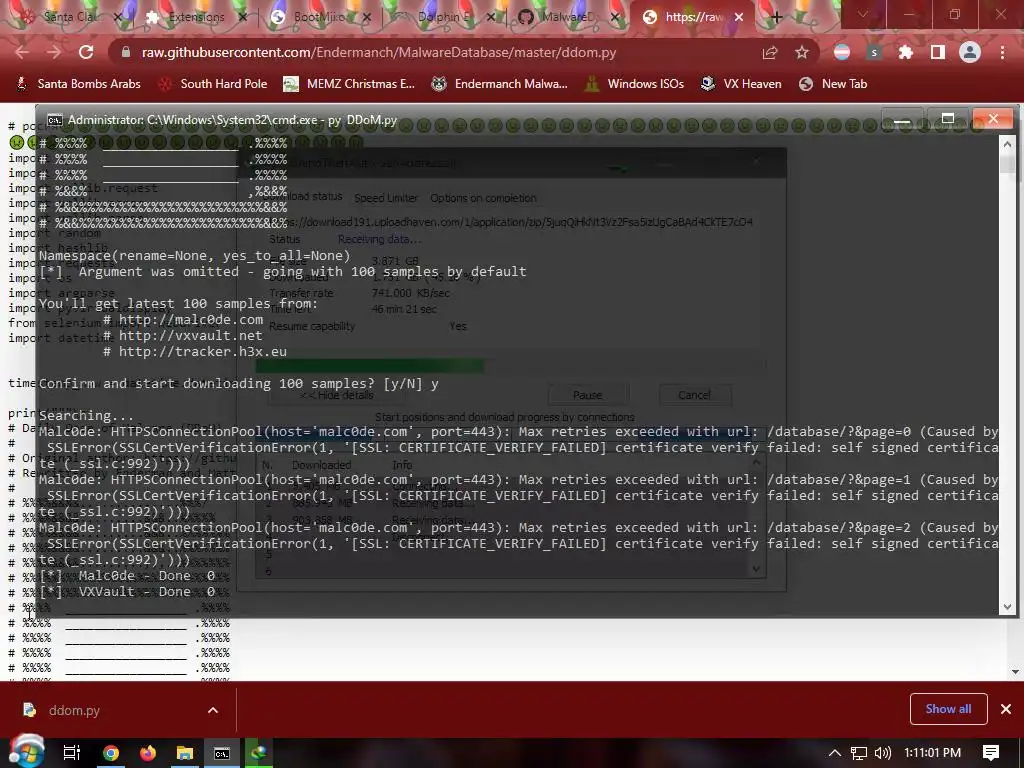This screenshot has height=768, width=1024.
Task: Expand ddom.py download options chevron
Action: (x=213, y=710)
